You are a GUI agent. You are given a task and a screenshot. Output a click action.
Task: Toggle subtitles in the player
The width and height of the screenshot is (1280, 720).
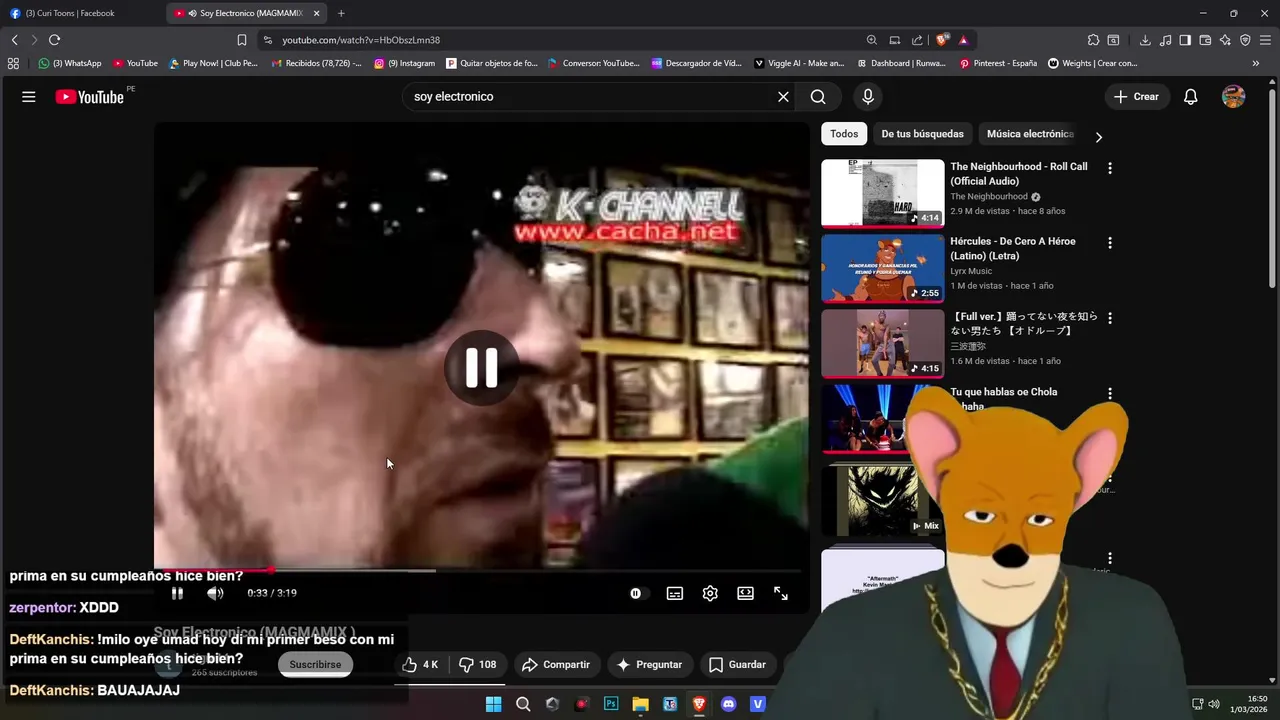(x=675, y=593)
